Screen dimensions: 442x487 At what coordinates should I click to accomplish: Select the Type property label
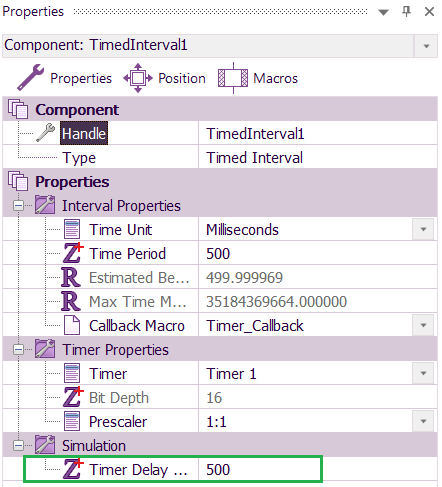pyautogui.click(x=79, y=158)
